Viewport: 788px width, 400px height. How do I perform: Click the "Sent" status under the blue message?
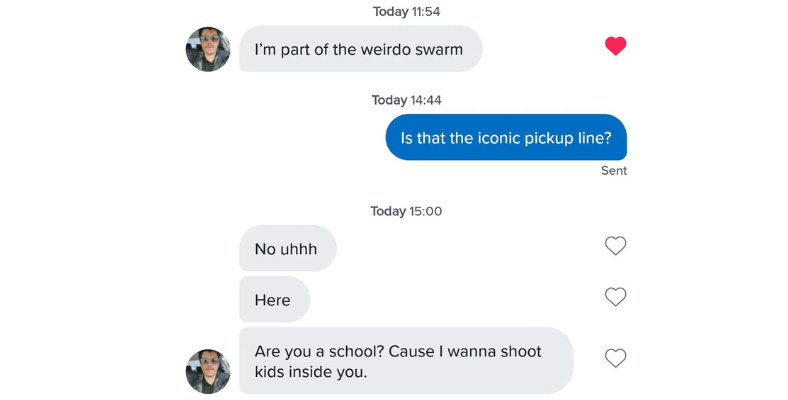click(614, 171)
